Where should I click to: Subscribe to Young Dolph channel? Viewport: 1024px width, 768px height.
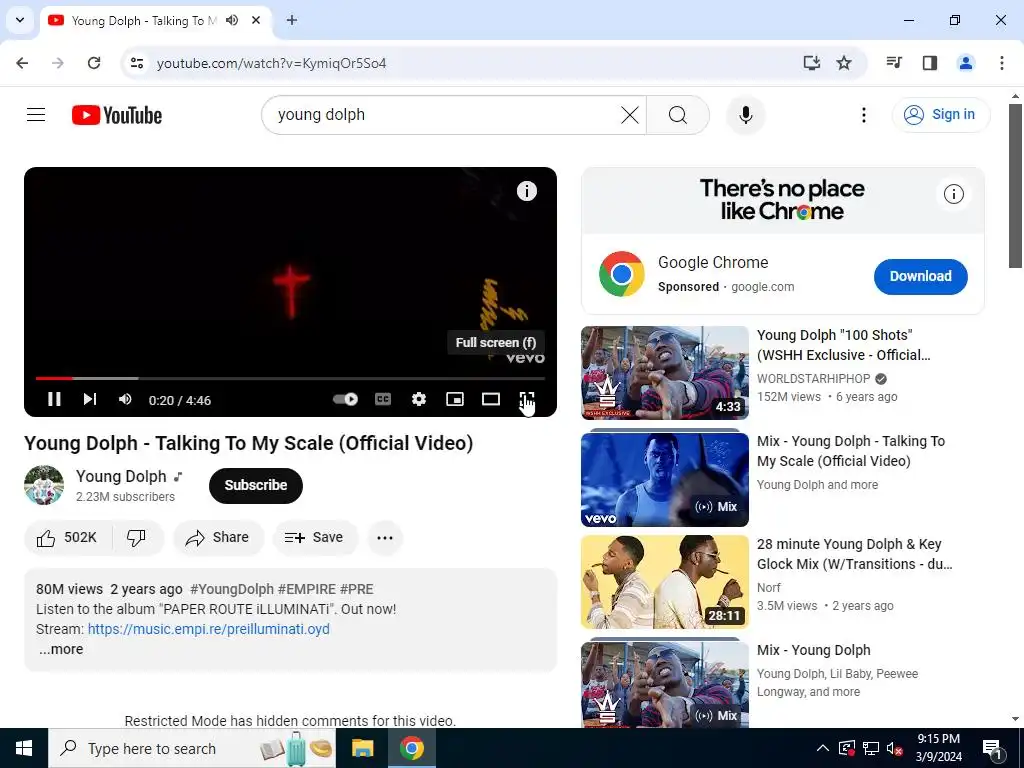[255, 485]
